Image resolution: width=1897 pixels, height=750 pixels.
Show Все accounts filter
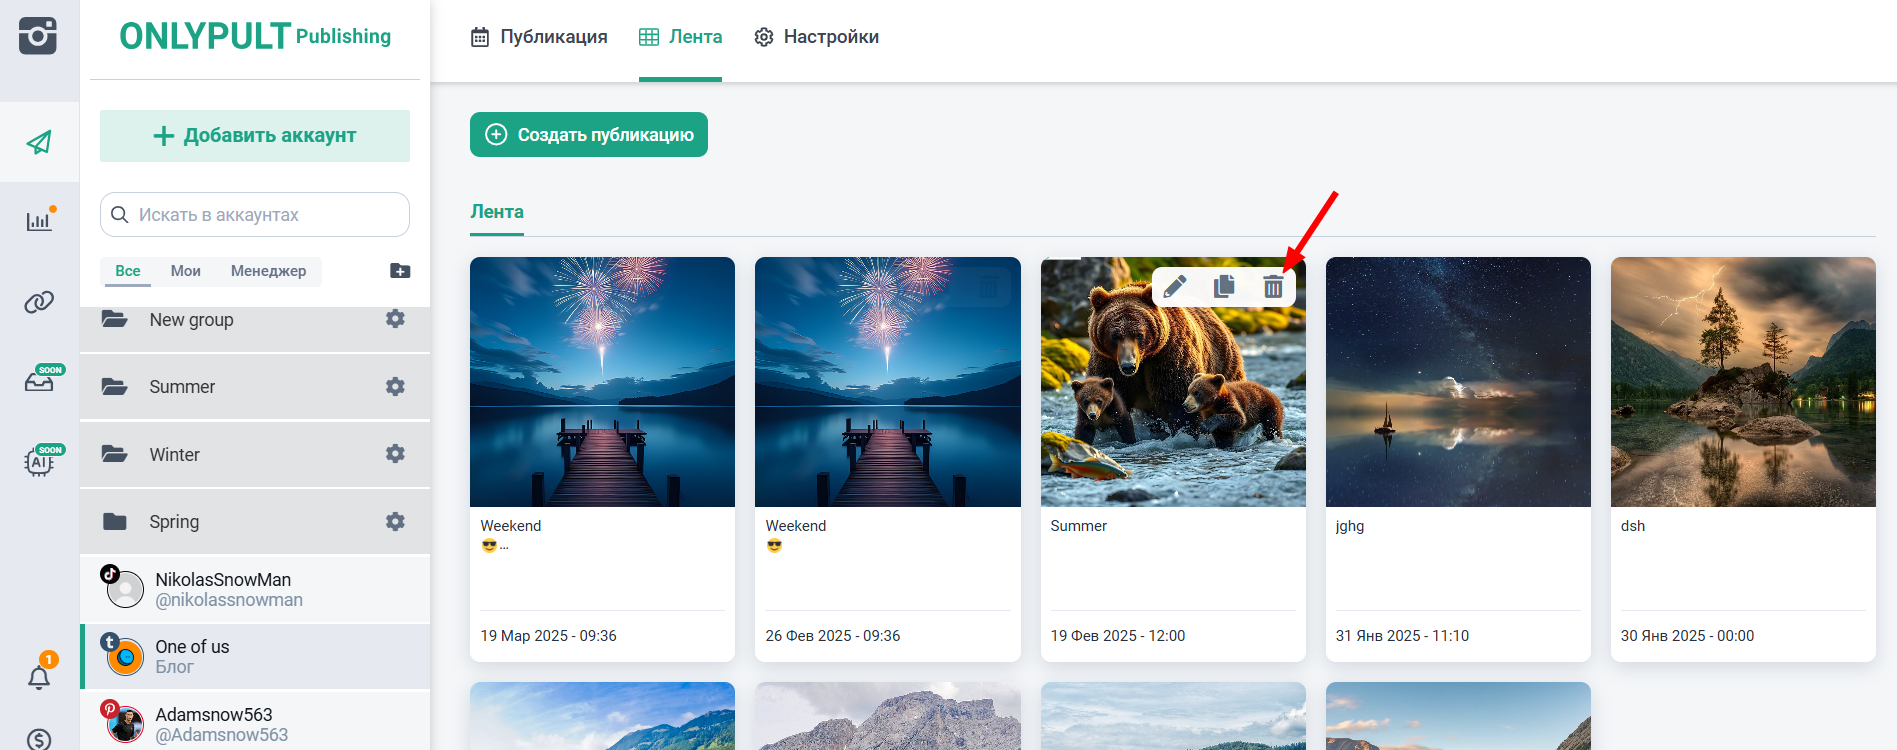127,271
